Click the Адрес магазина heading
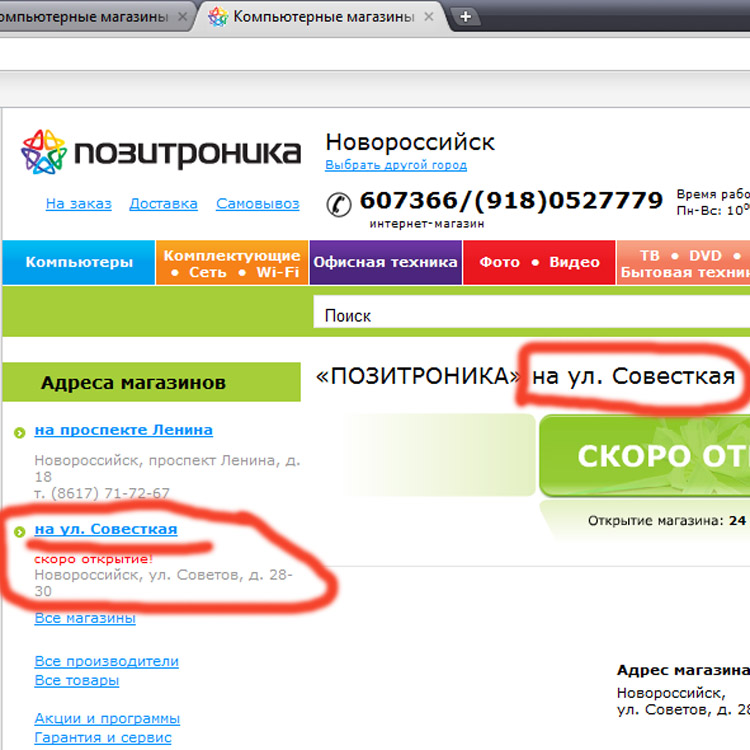This screenshot has height=750, width=750. pyautogui.click(x=683, y=670)
